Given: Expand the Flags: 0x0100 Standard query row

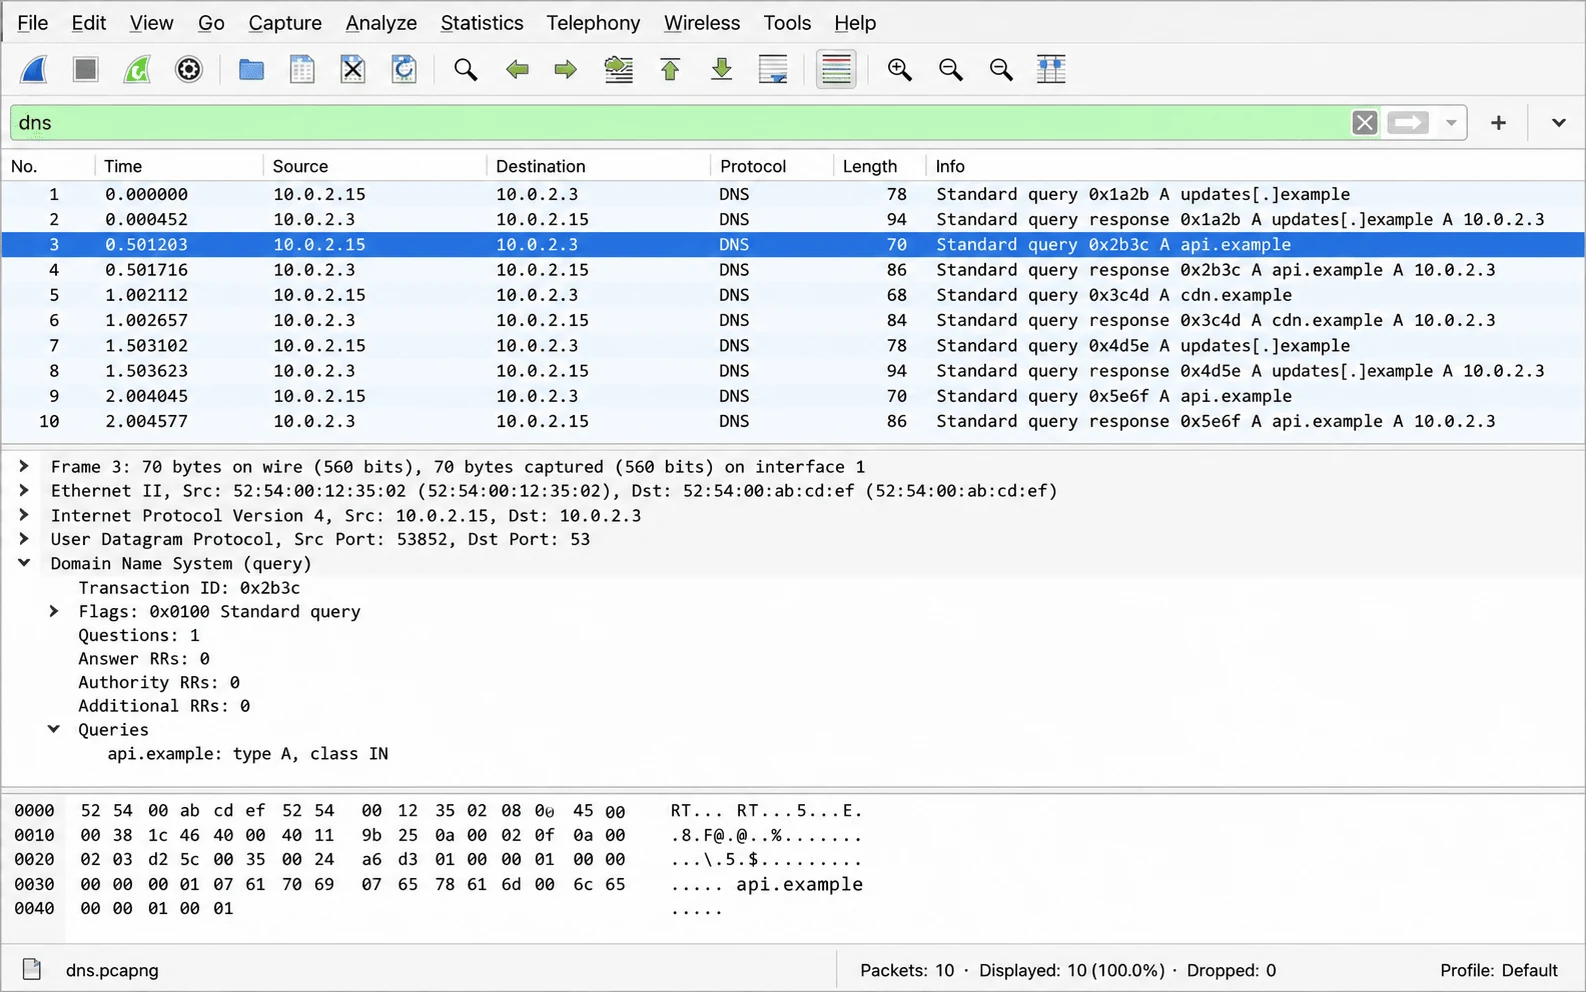Looking at the screenshot, I should [x=53, y=611].
